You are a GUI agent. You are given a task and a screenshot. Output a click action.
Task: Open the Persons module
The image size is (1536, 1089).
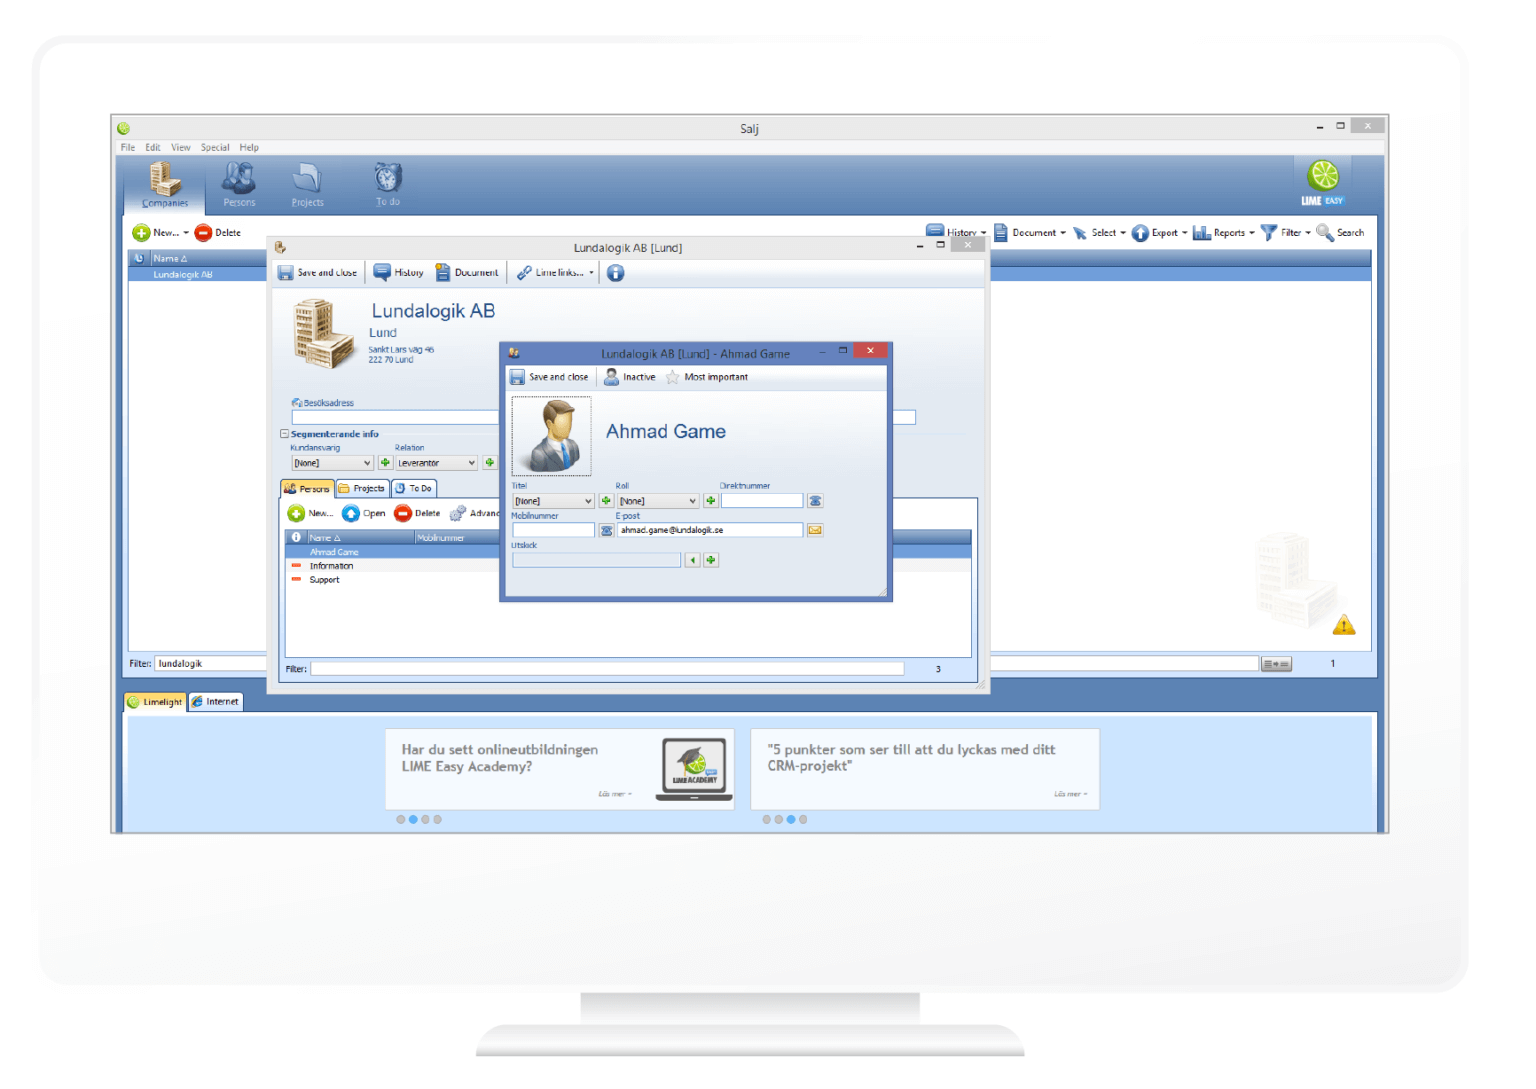point(238,182)
